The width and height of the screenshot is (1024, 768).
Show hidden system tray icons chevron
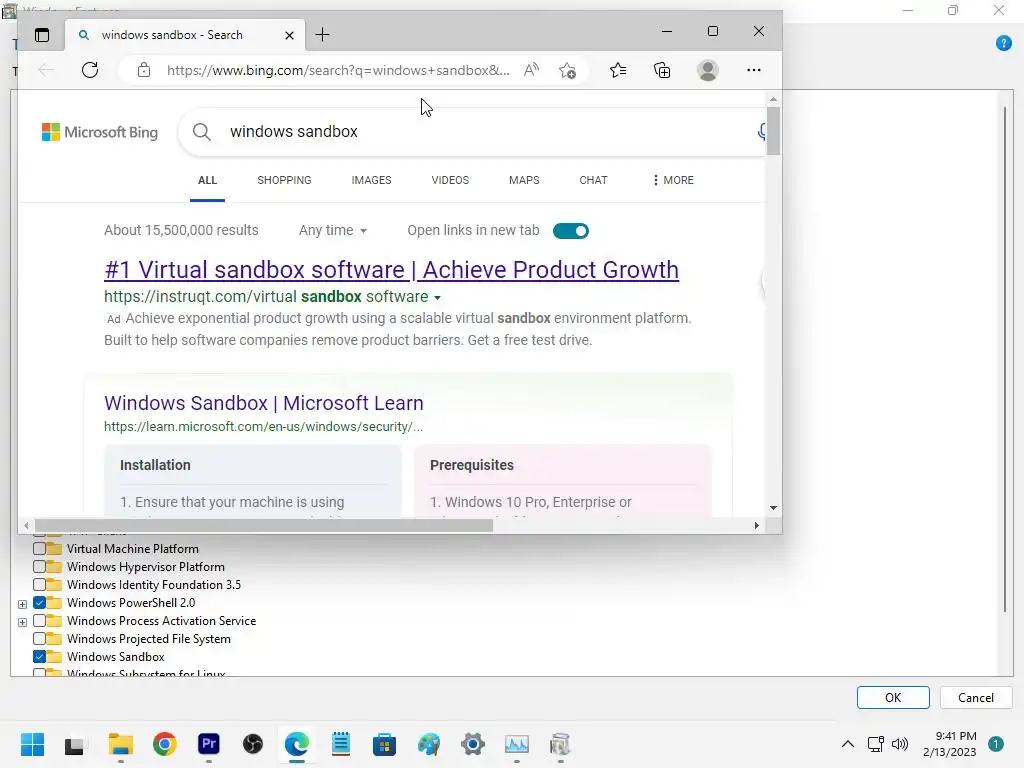click(848, 744)
